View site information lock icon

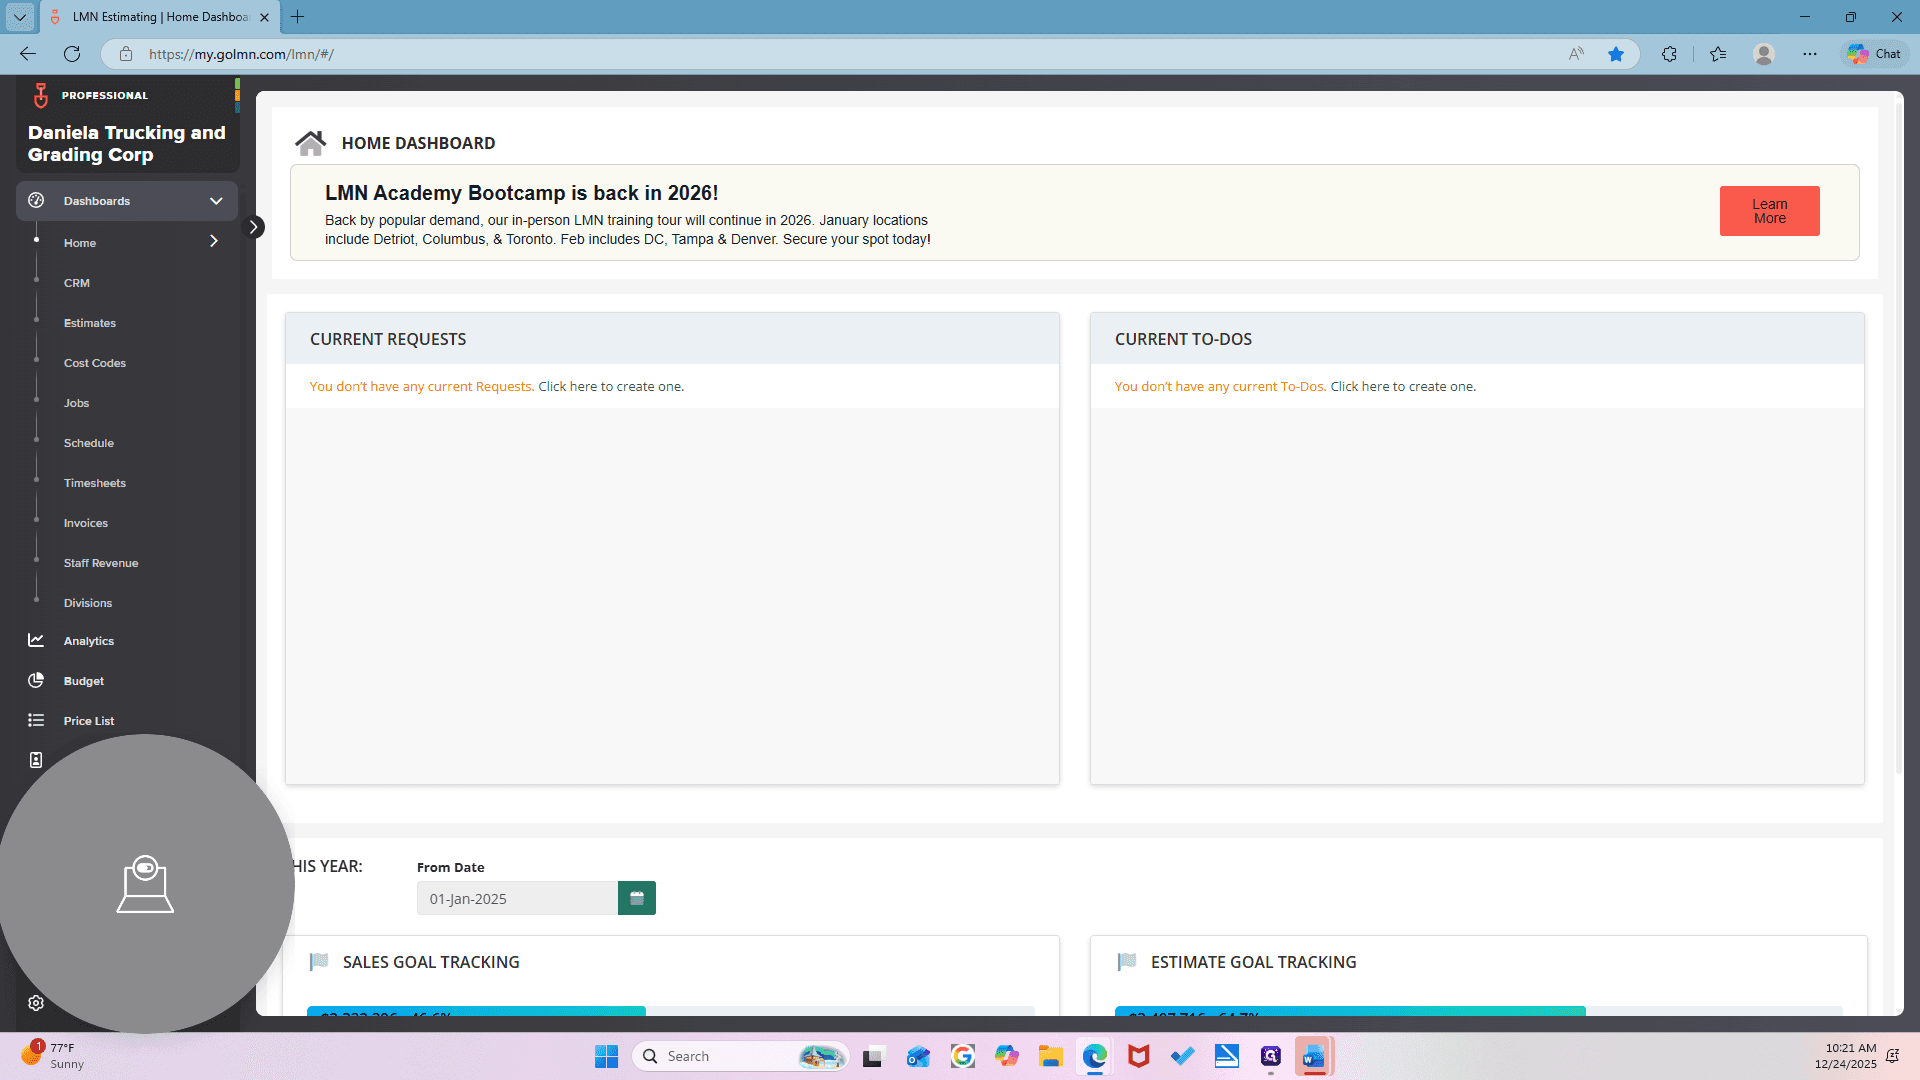coord(125,54)
